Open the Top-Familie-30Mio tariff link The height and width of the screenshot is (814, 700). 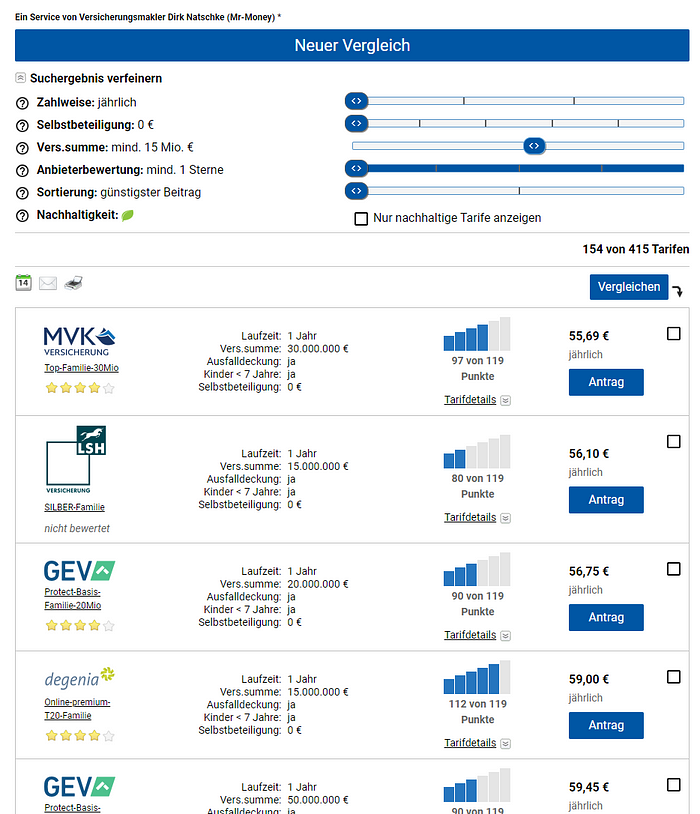coord(82,368)
